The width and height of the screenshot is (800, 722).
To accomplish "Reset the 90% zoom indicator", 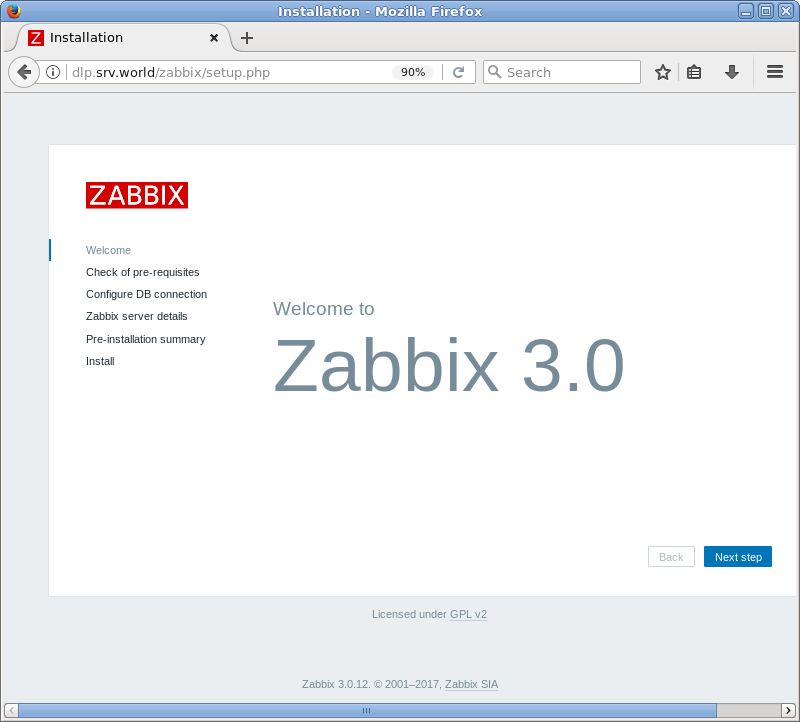I will [x=413, y=72].
